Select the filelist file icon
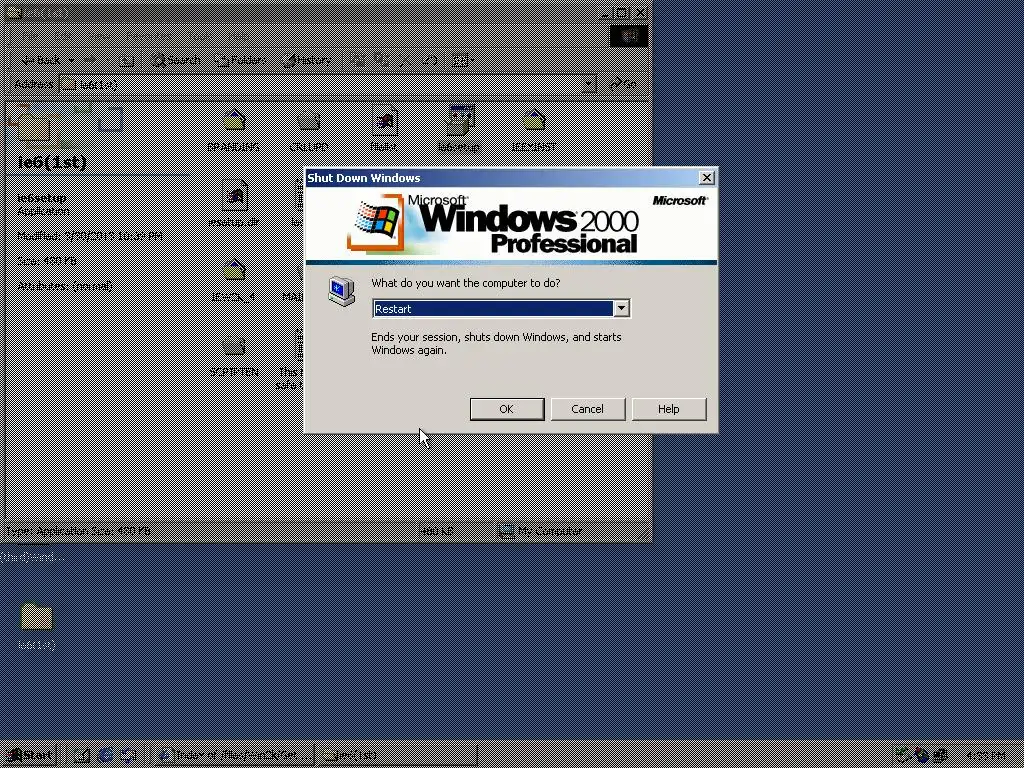Viewport: 1024px width, 768px height. (384, 128)
